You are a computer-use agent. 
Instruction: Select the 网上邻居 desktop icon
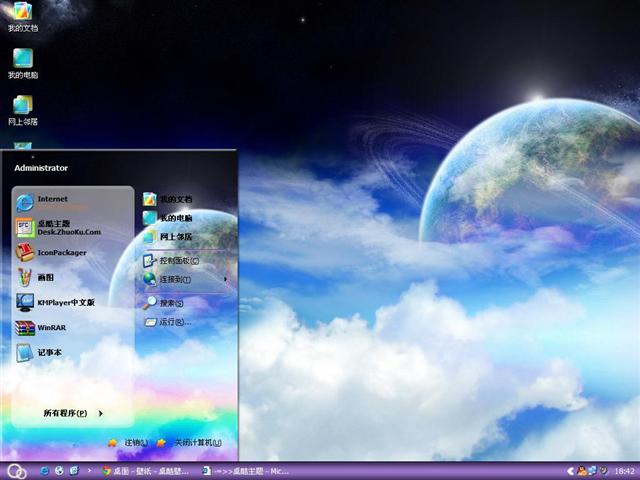[x=22, y=110]
